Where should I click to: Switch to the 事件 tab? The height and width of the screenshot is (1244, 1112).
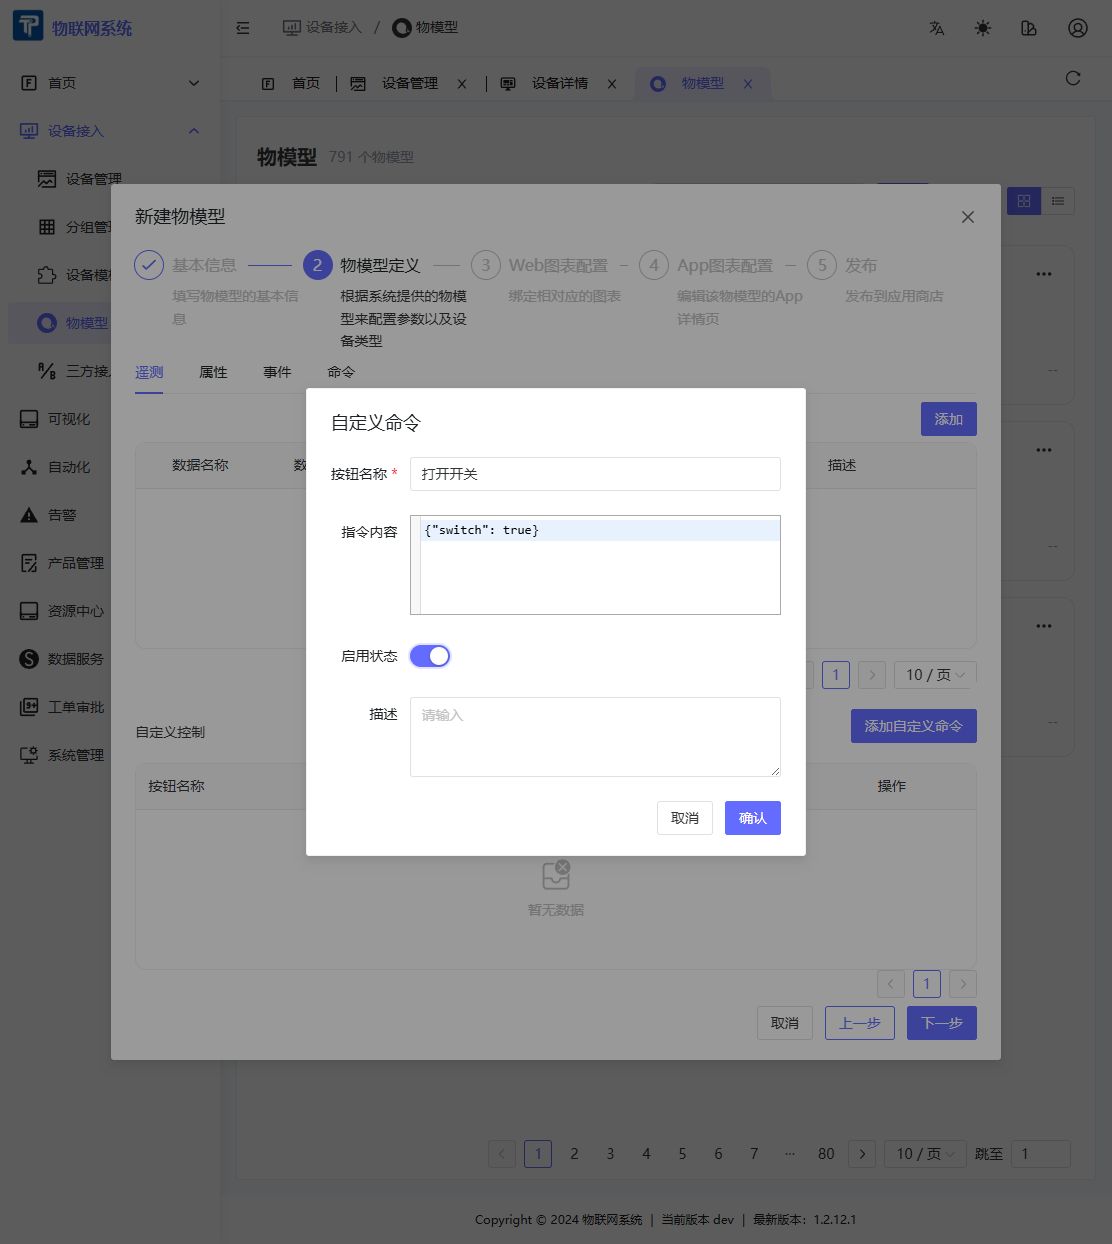point(277,372)
